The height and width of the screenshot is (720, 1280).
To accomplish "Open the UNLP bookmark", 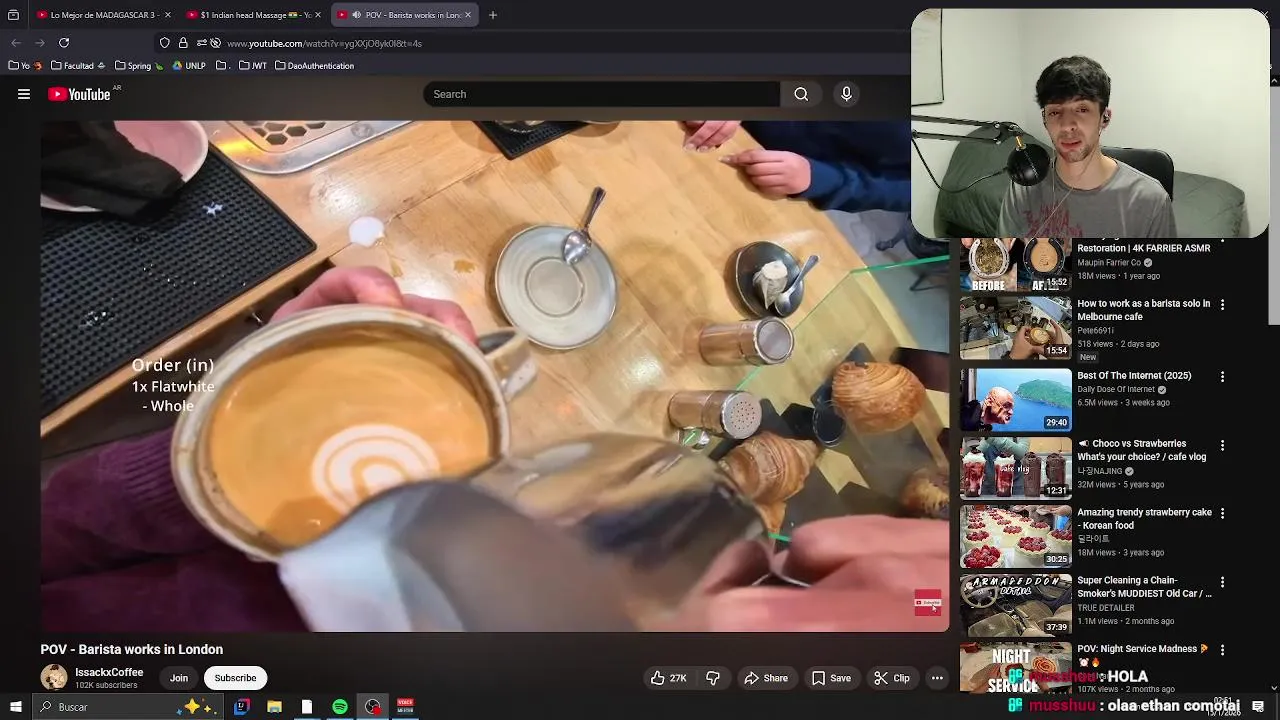I will (x=189, y=66).
